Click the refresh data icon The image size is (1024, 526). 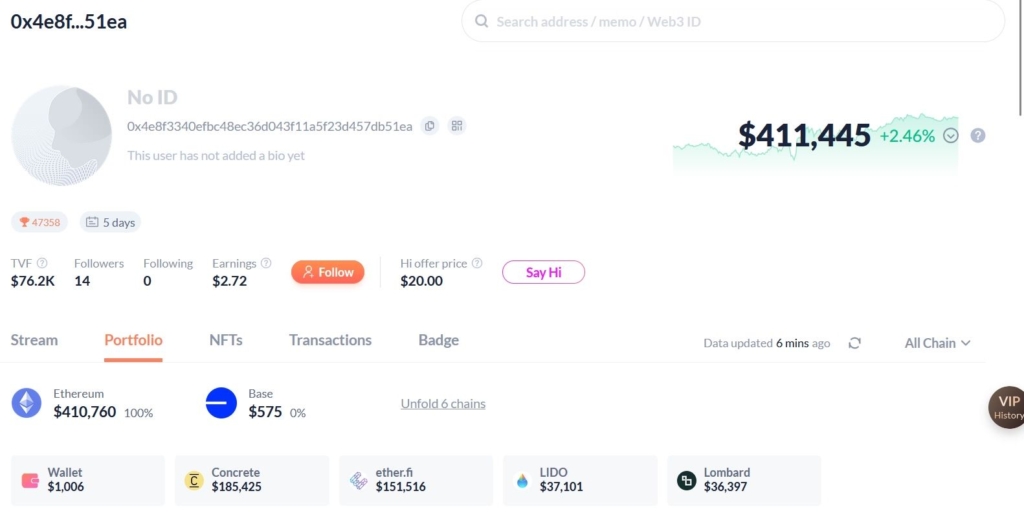(854, 343)
